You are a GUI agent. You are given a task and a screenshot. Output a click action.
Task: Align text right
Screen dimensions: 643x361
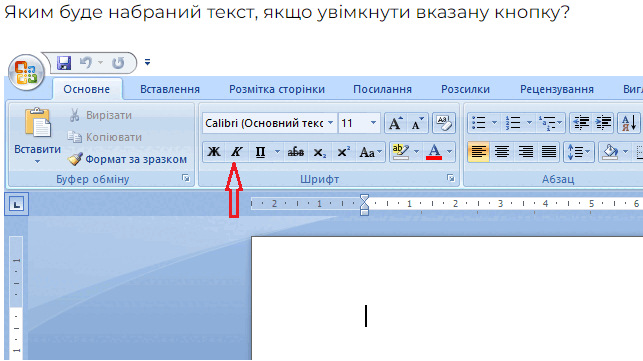click(x=526, y=152)
